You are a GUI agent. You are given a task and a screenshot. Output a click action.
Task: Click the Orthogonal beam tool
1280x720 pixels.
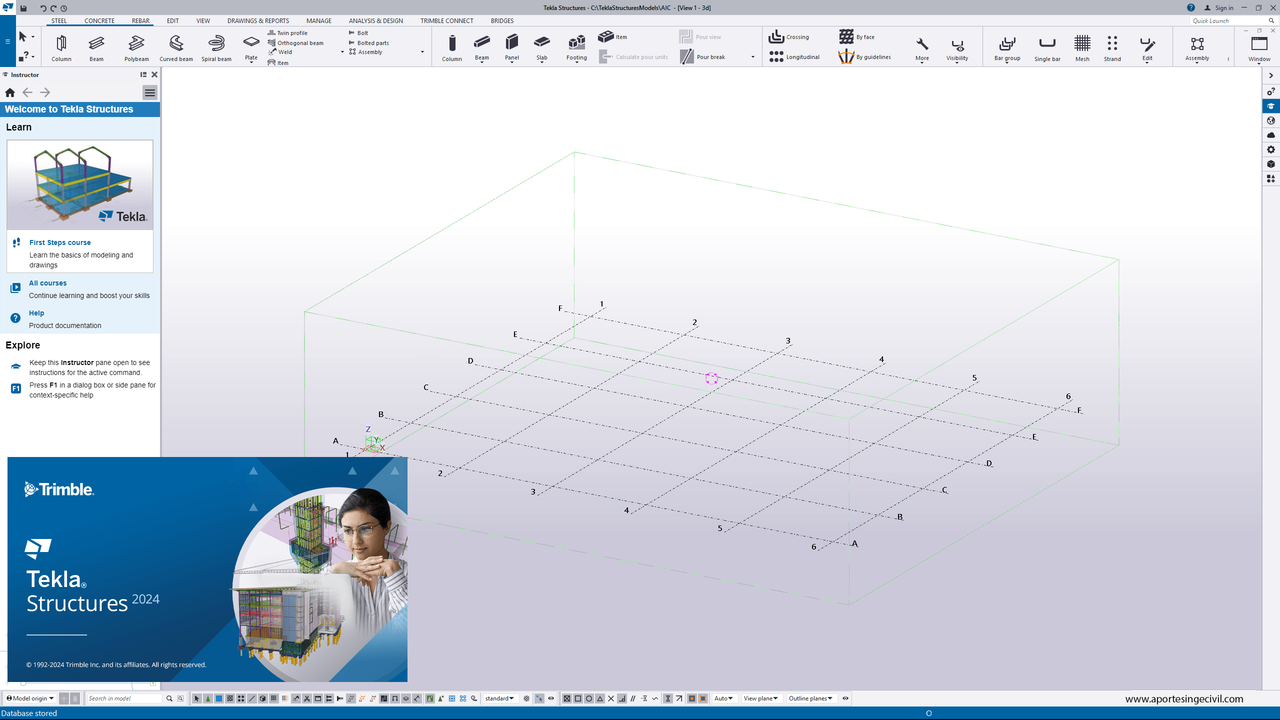coord(295,43)
